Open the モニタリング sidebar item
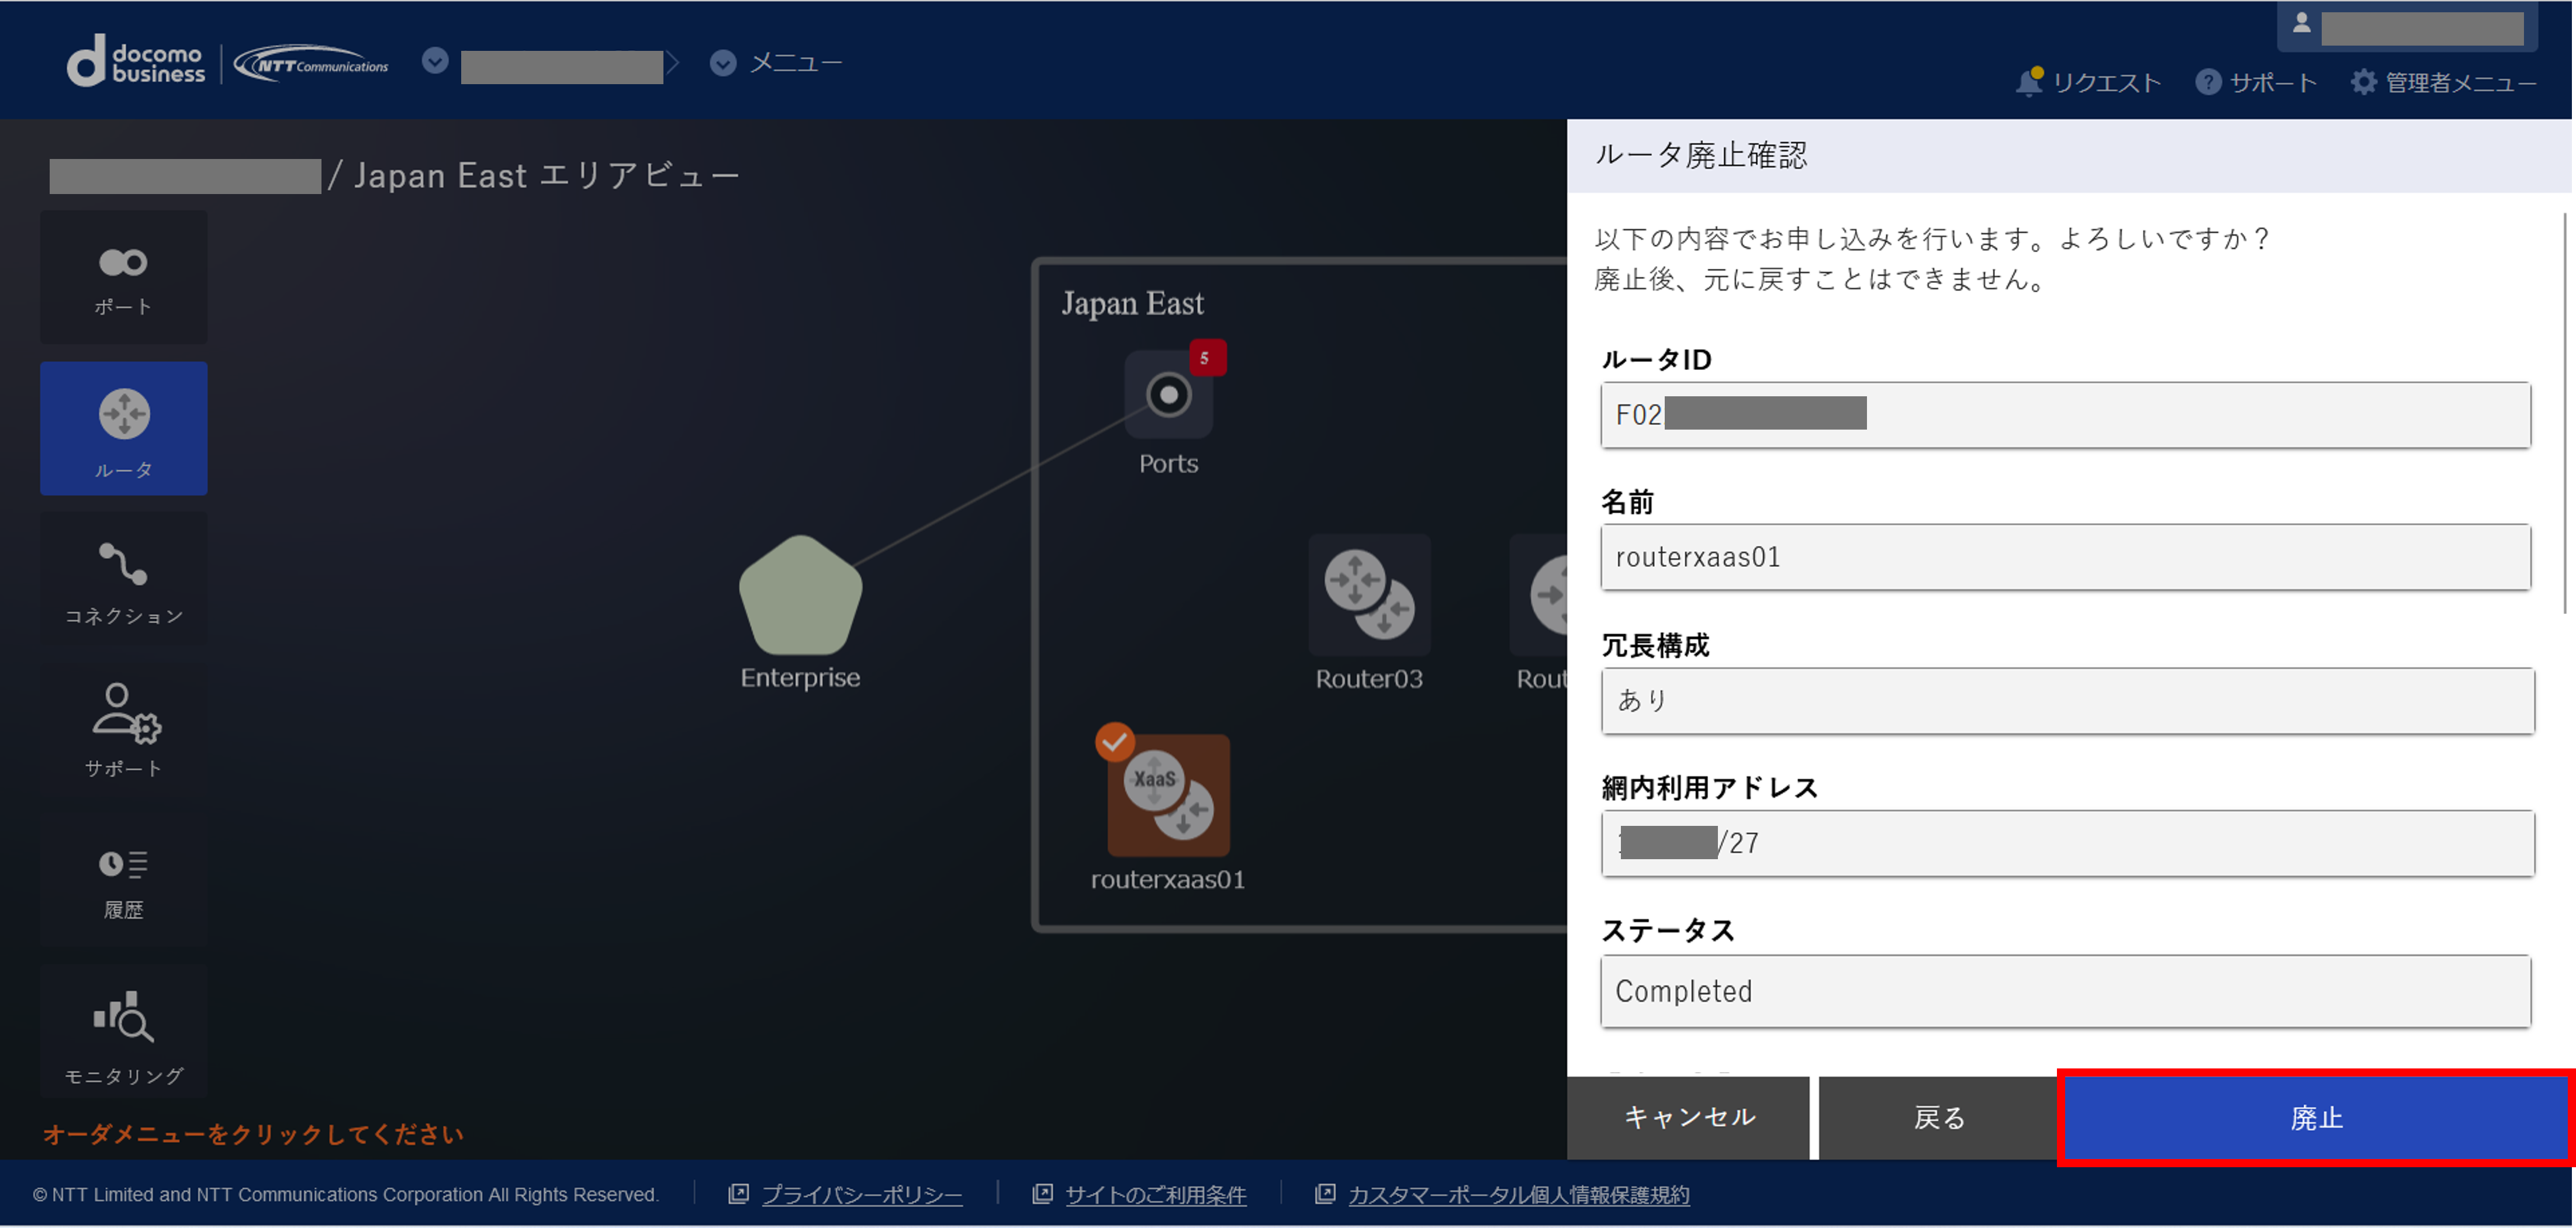Image resolution: width=2576 pixels, height=1228 pixels. click(123, 1032)
